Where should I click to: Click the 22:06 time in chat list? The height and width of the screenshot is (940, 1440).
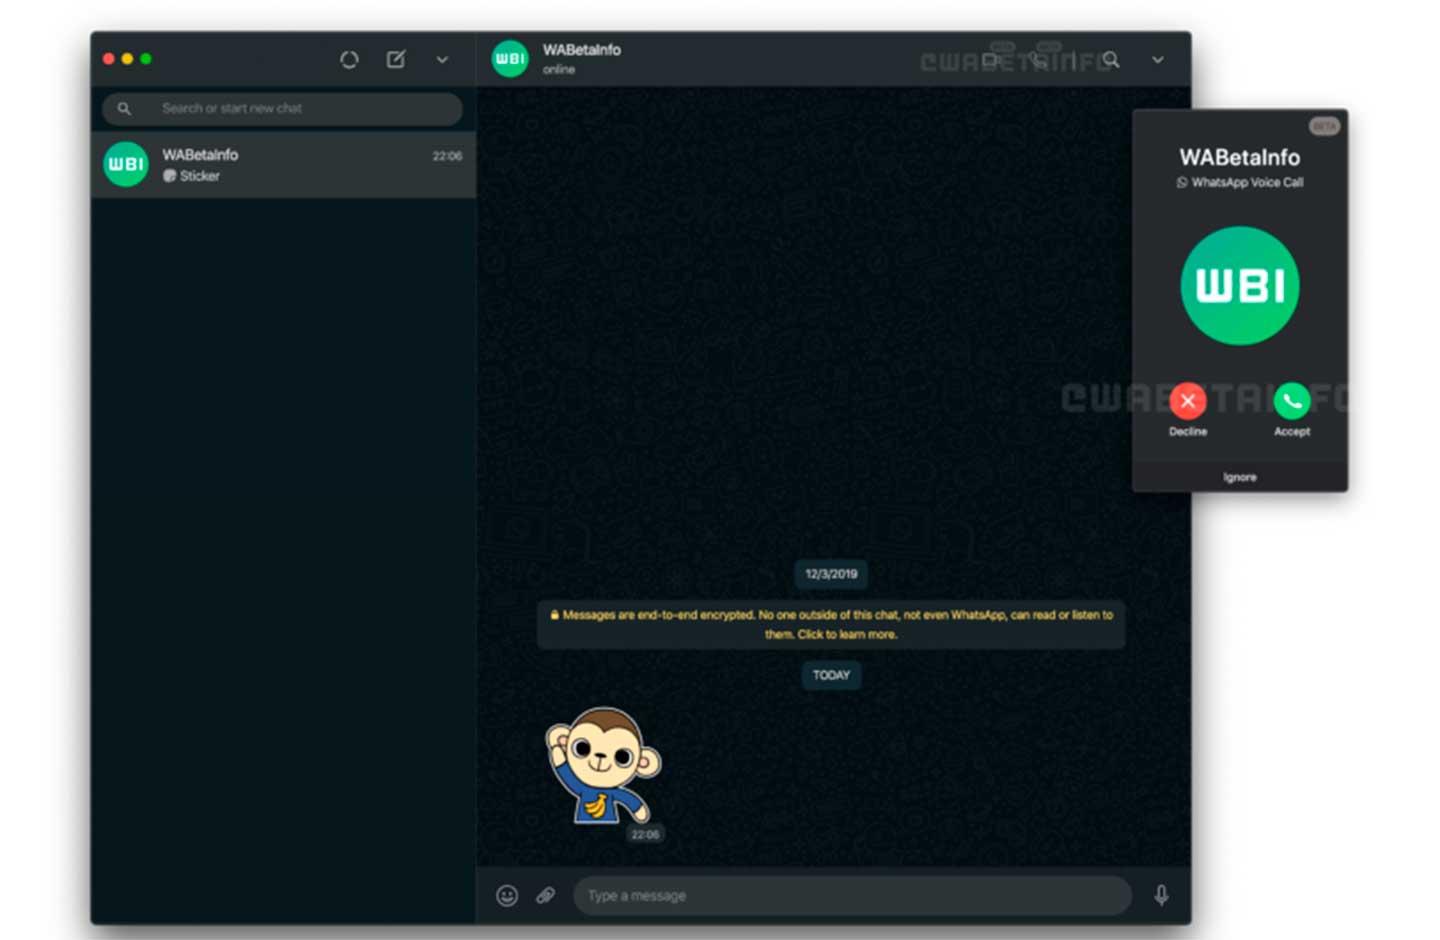pos(447,156)
